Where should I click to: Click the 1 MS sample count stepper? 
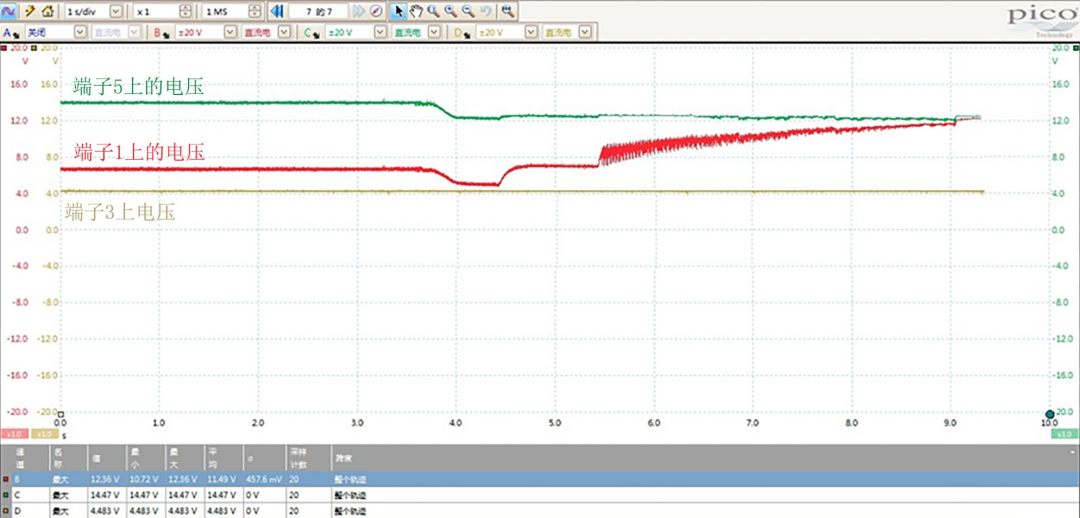tap(256, 12)
